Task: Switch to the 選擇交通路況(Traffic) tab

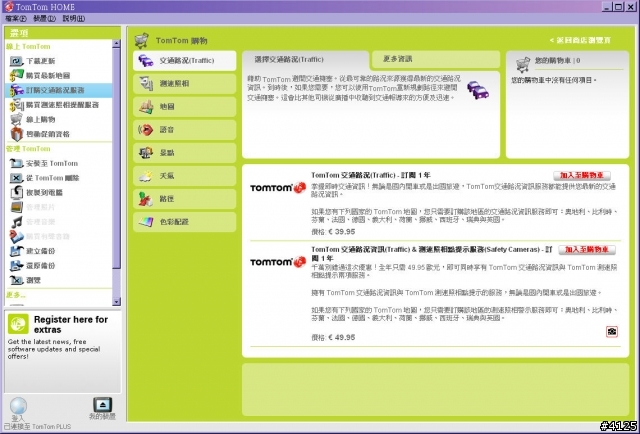Action: 305,60
